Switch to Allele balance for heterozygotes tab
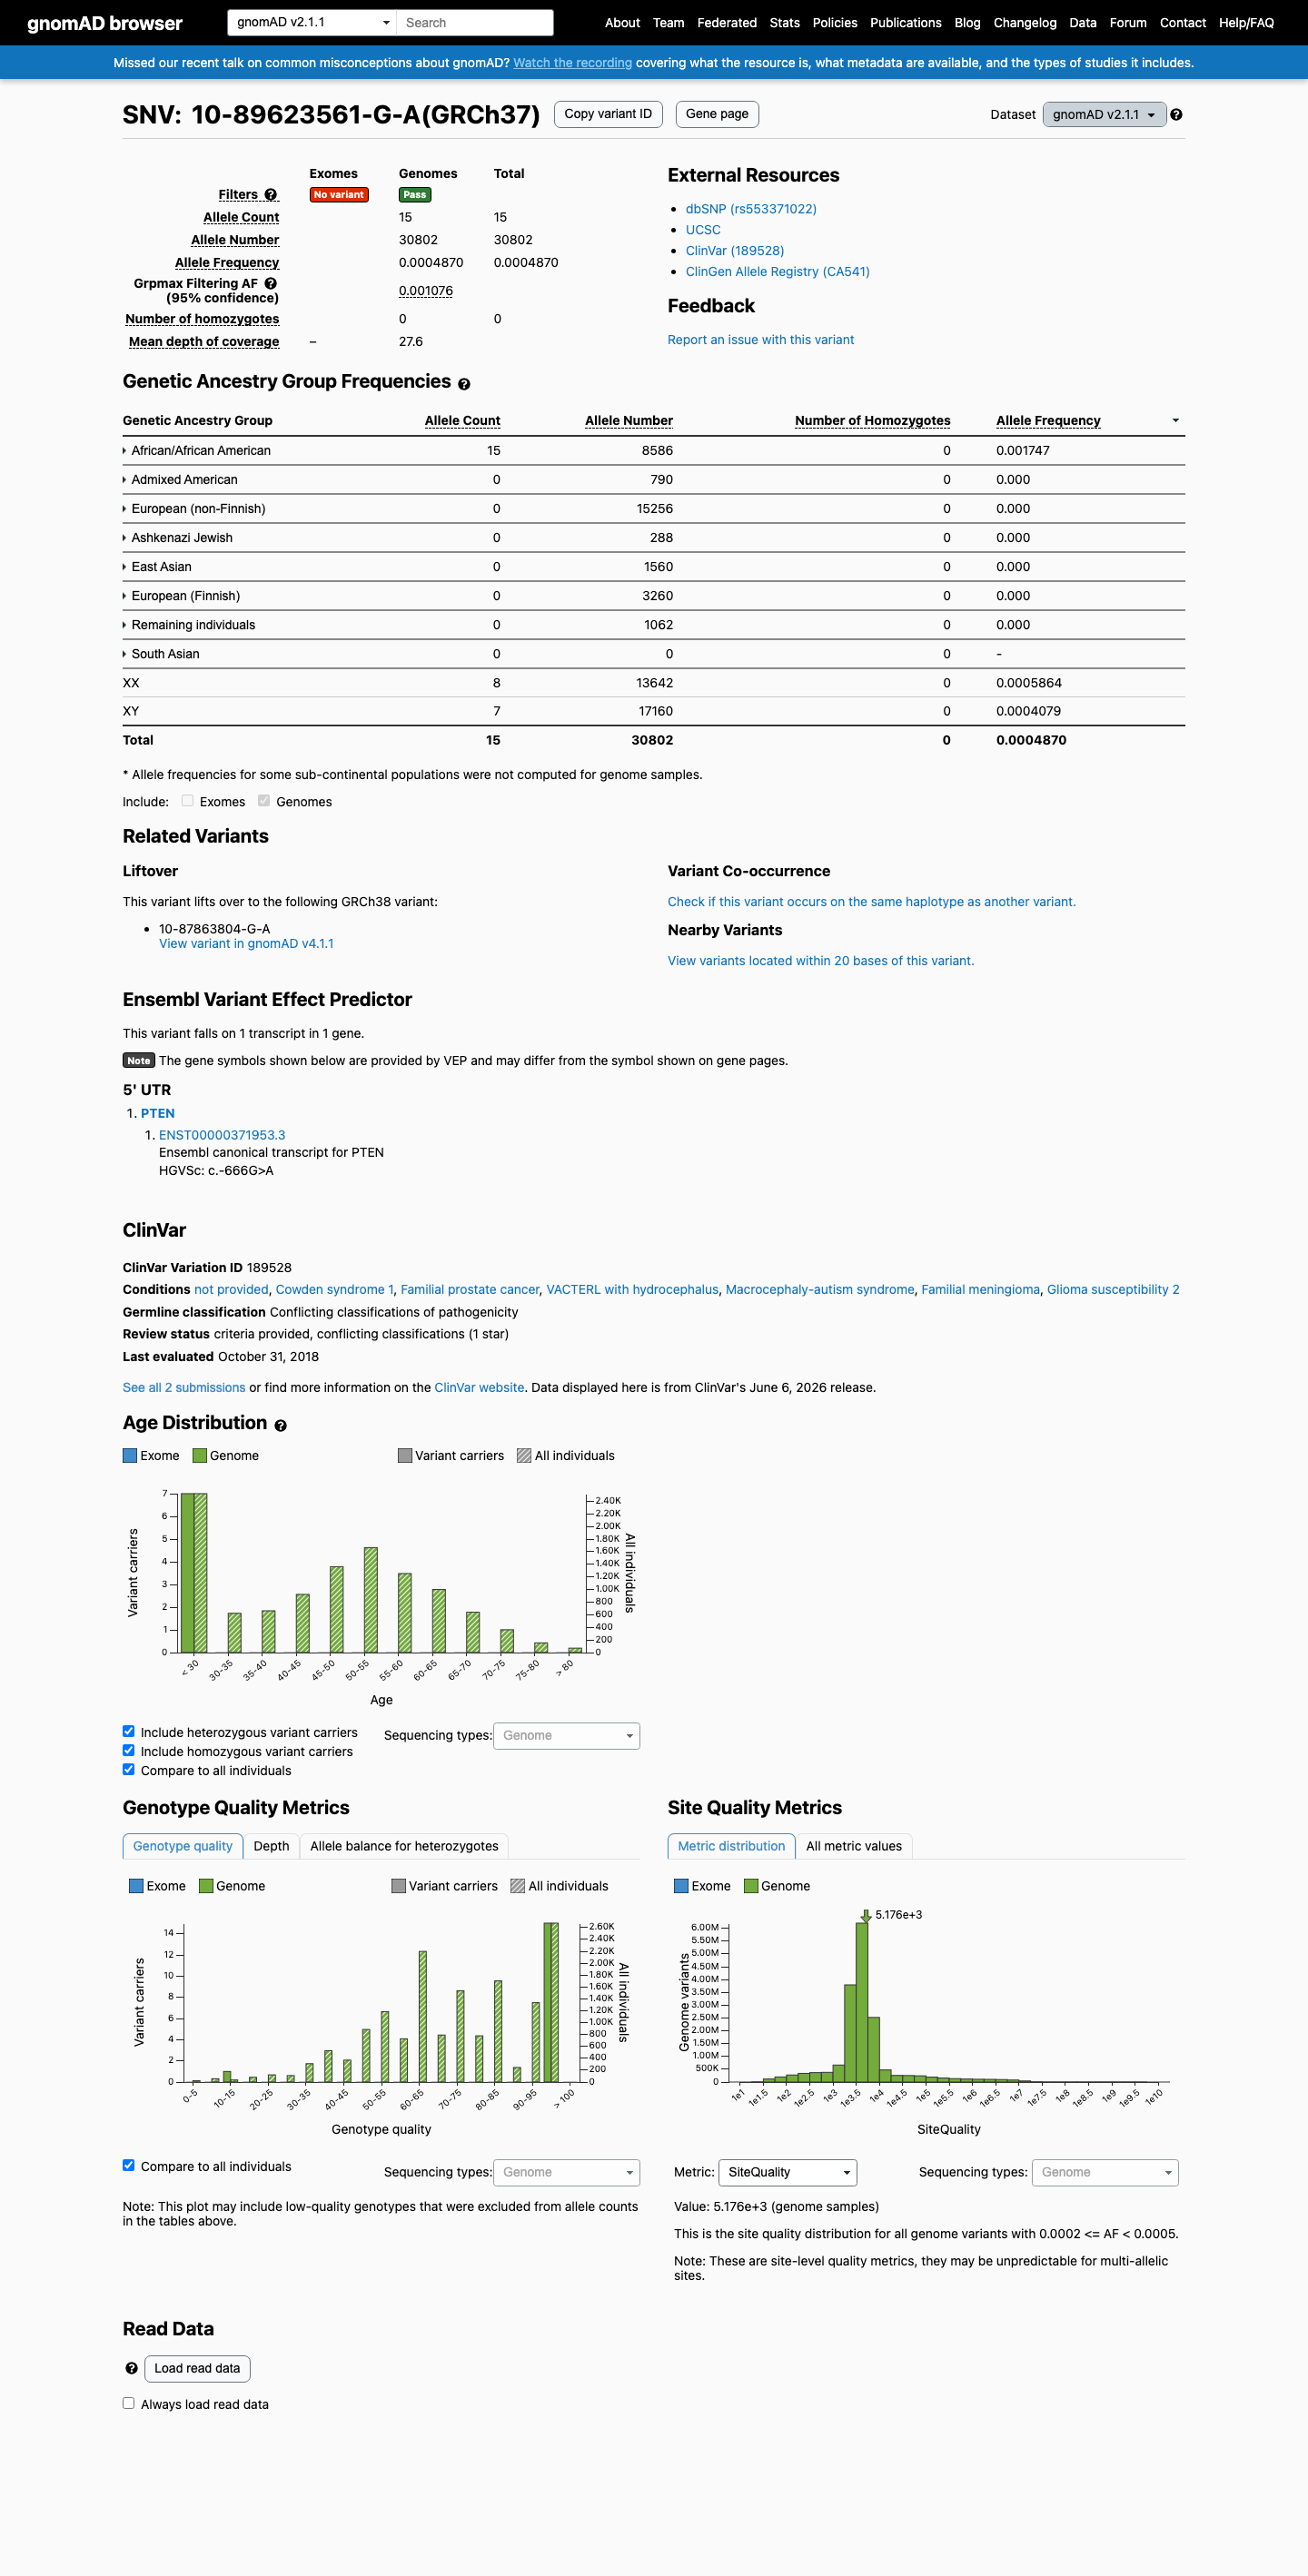This screenshot has height=2576, width=1308. point(404,1846)
